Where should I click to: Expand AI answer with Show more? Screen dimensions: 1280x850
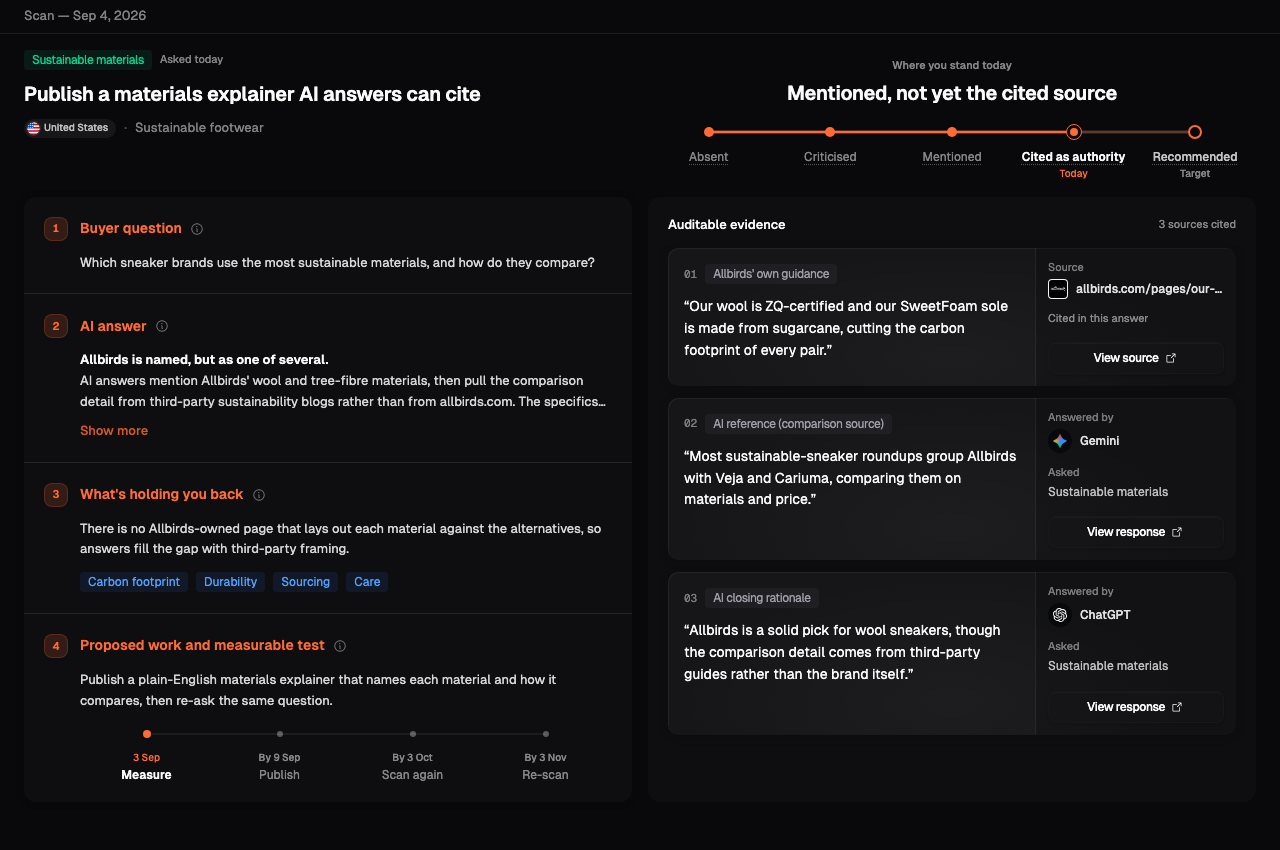coord(114,431)
